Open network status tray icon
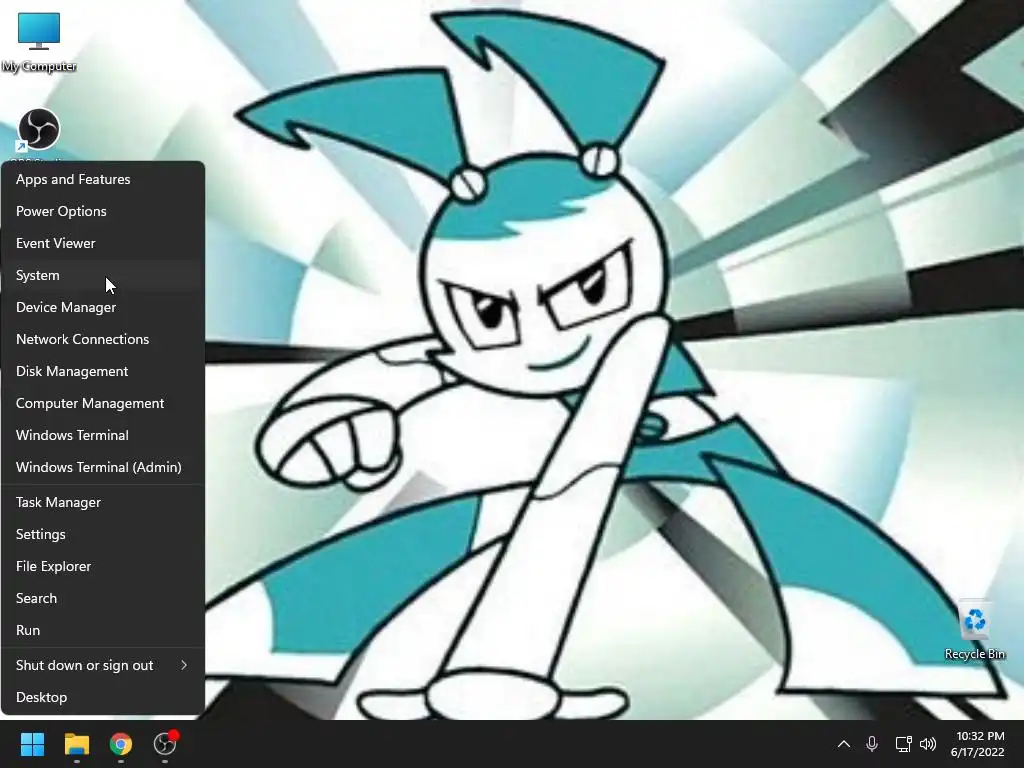This screenshot has height=768, width=1024. point(903,744)
